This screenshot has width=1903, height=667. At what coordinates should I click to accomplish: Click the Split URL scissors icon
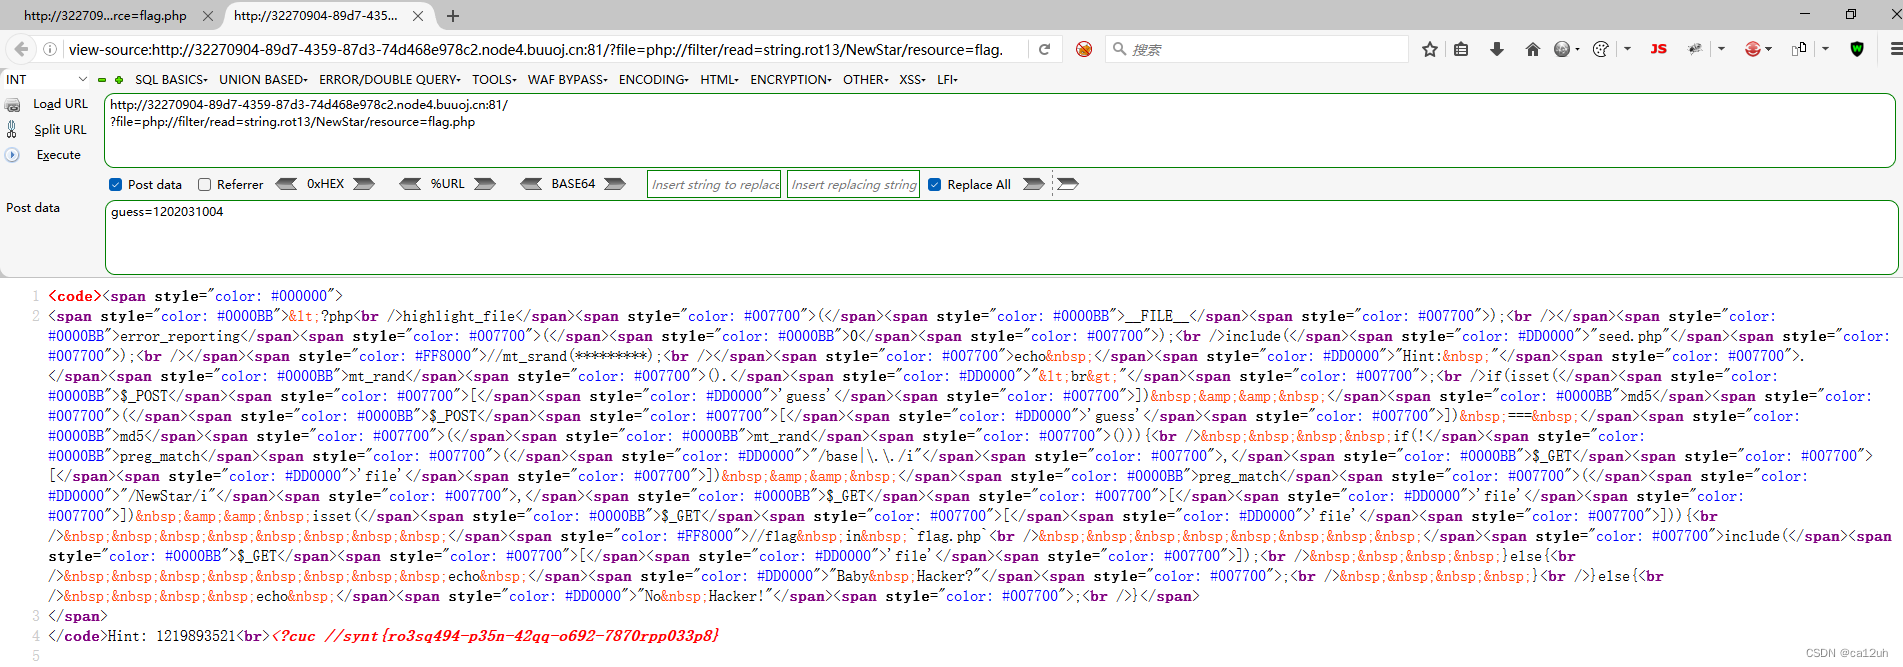tap(12, 129)
